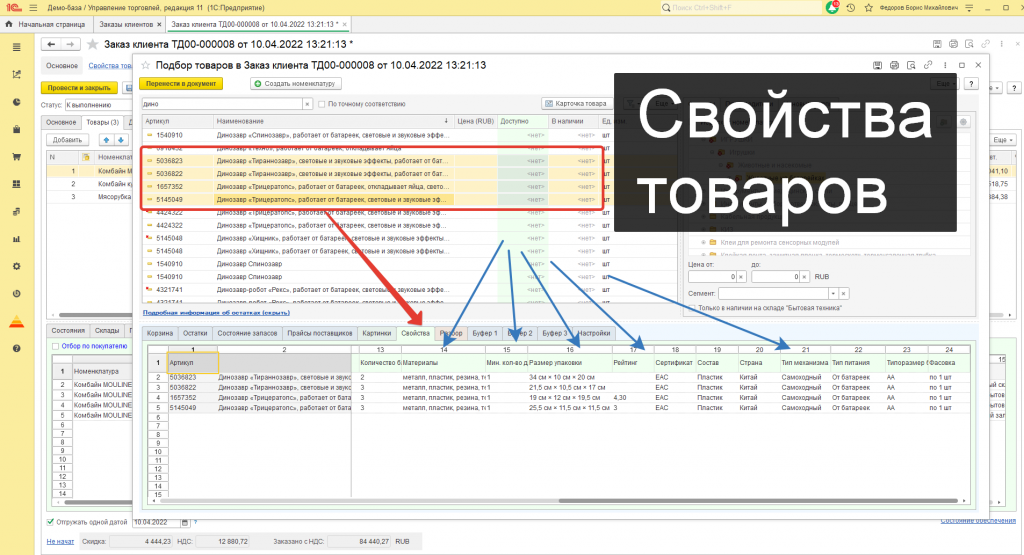Click horizontal scrollbar of properties table
The image size is (1024, 555).
pyautogui.click(x=759, y=501)
